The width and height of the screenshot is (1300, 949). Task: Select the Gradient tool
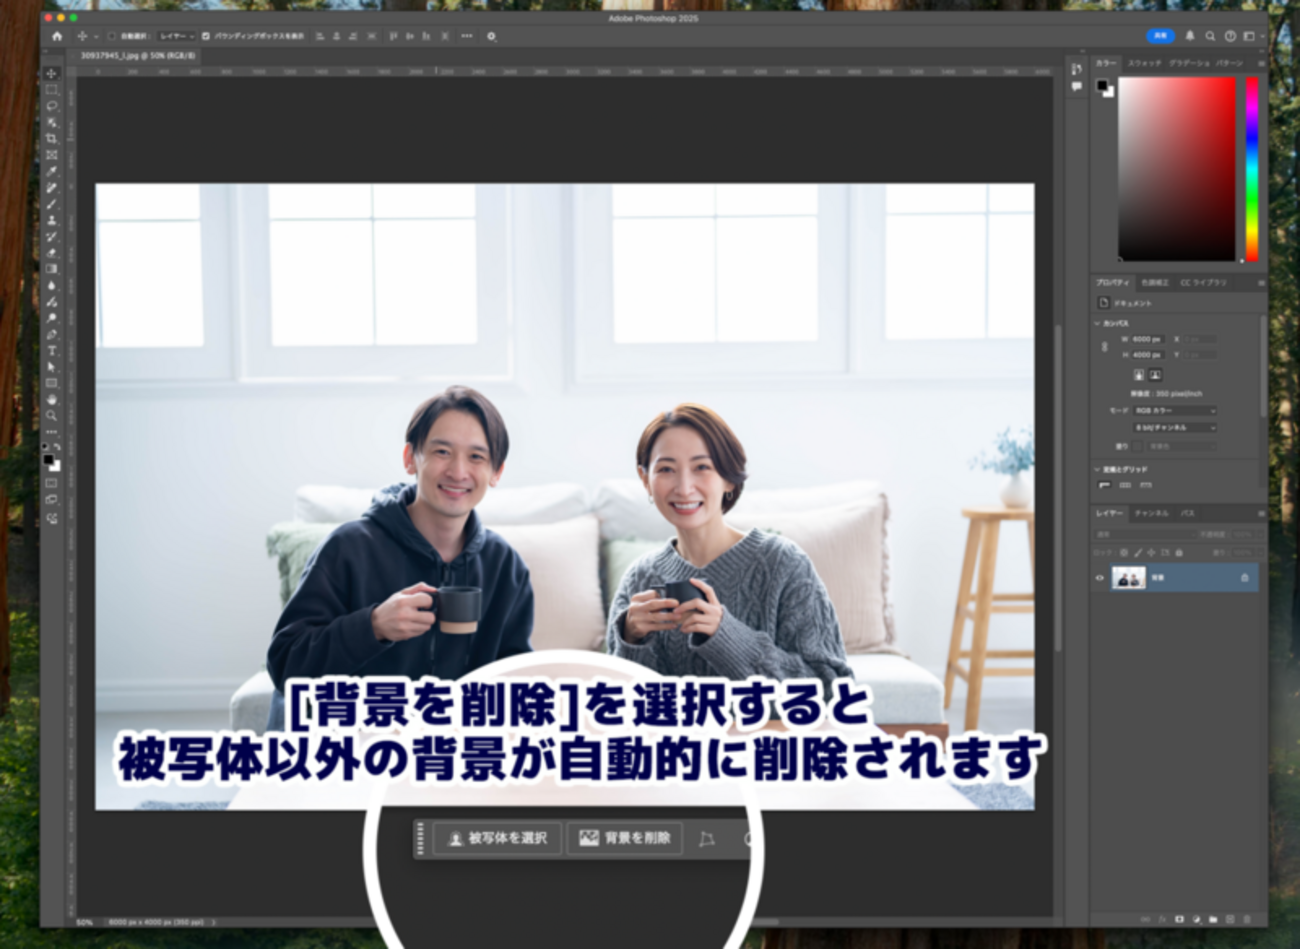pos(52,269)
